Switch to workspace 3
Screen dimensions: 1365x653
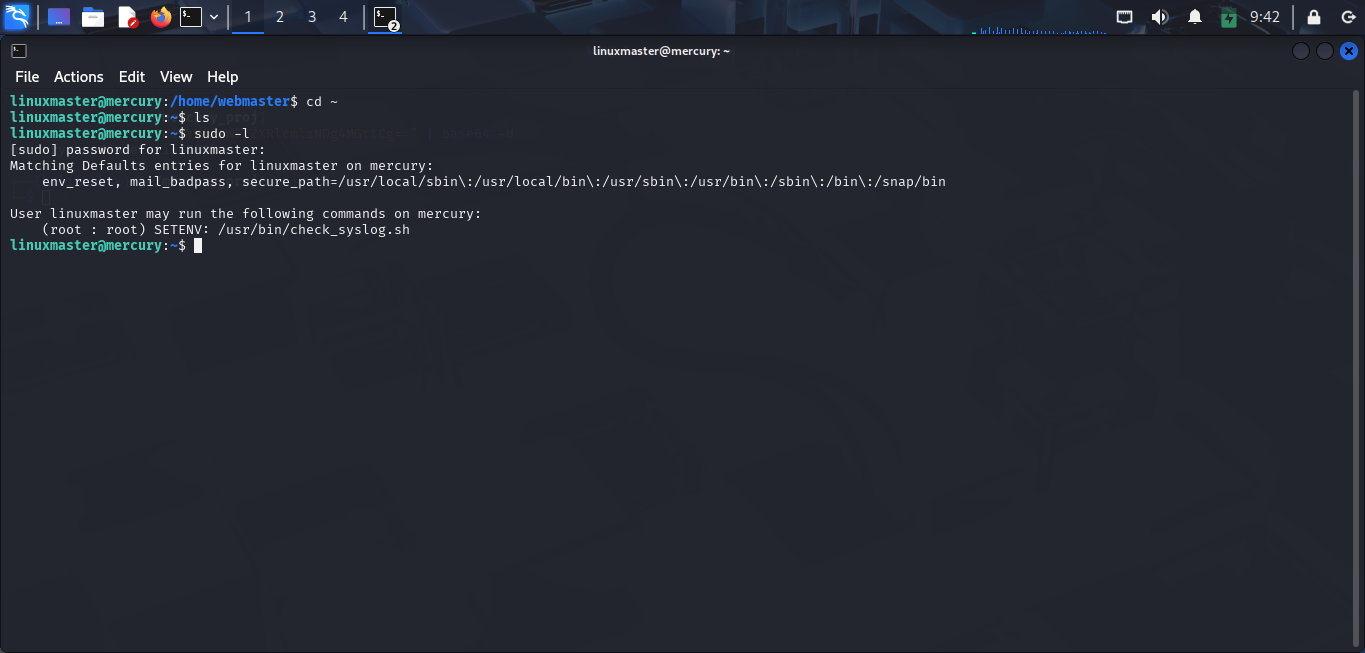[312, 17]
